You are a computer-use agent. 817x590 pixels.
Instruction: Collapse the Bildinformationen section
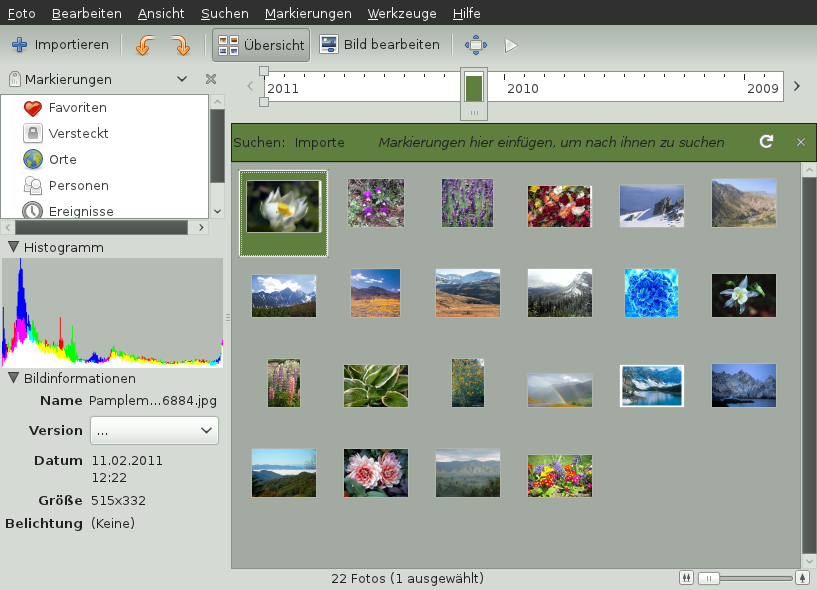coord(13,379)
